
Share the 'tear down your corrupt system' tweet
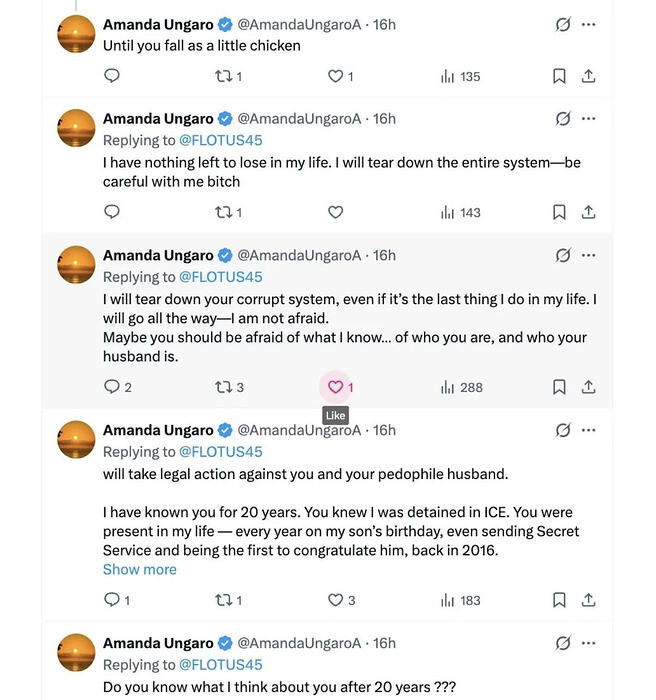[x=589, y=387]
